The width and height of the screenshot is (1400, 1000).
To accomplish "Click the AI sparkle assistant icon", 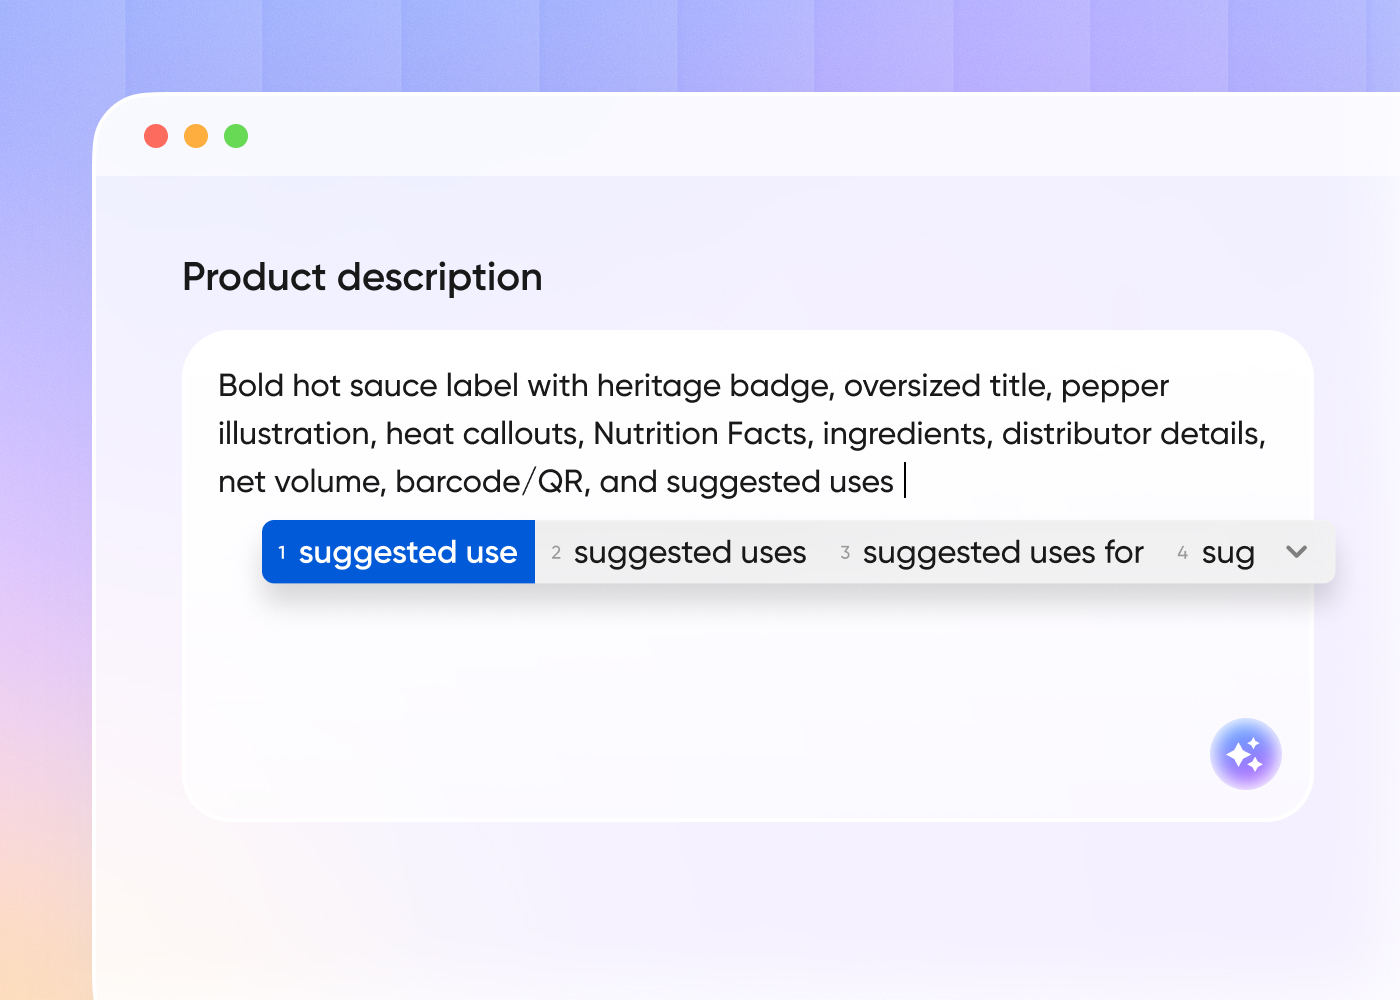I will (x=1246, y=753).
